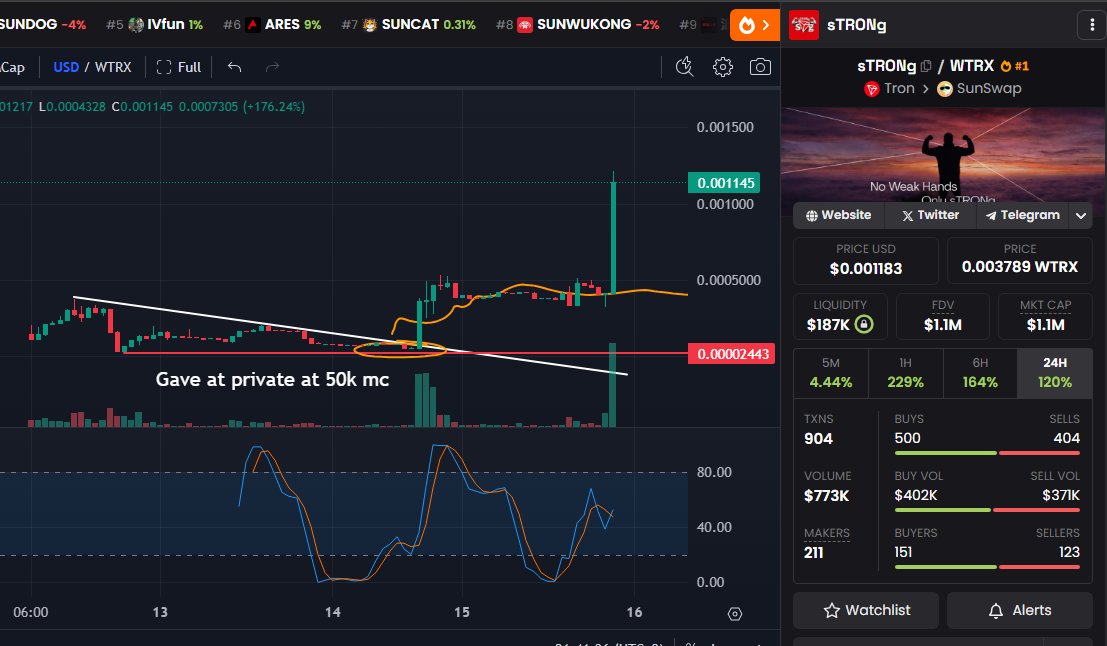This screenshot has width=1107, height=646.
Task: Open trending token #7 SUNCAT
Action: click(x=408, y=25)
